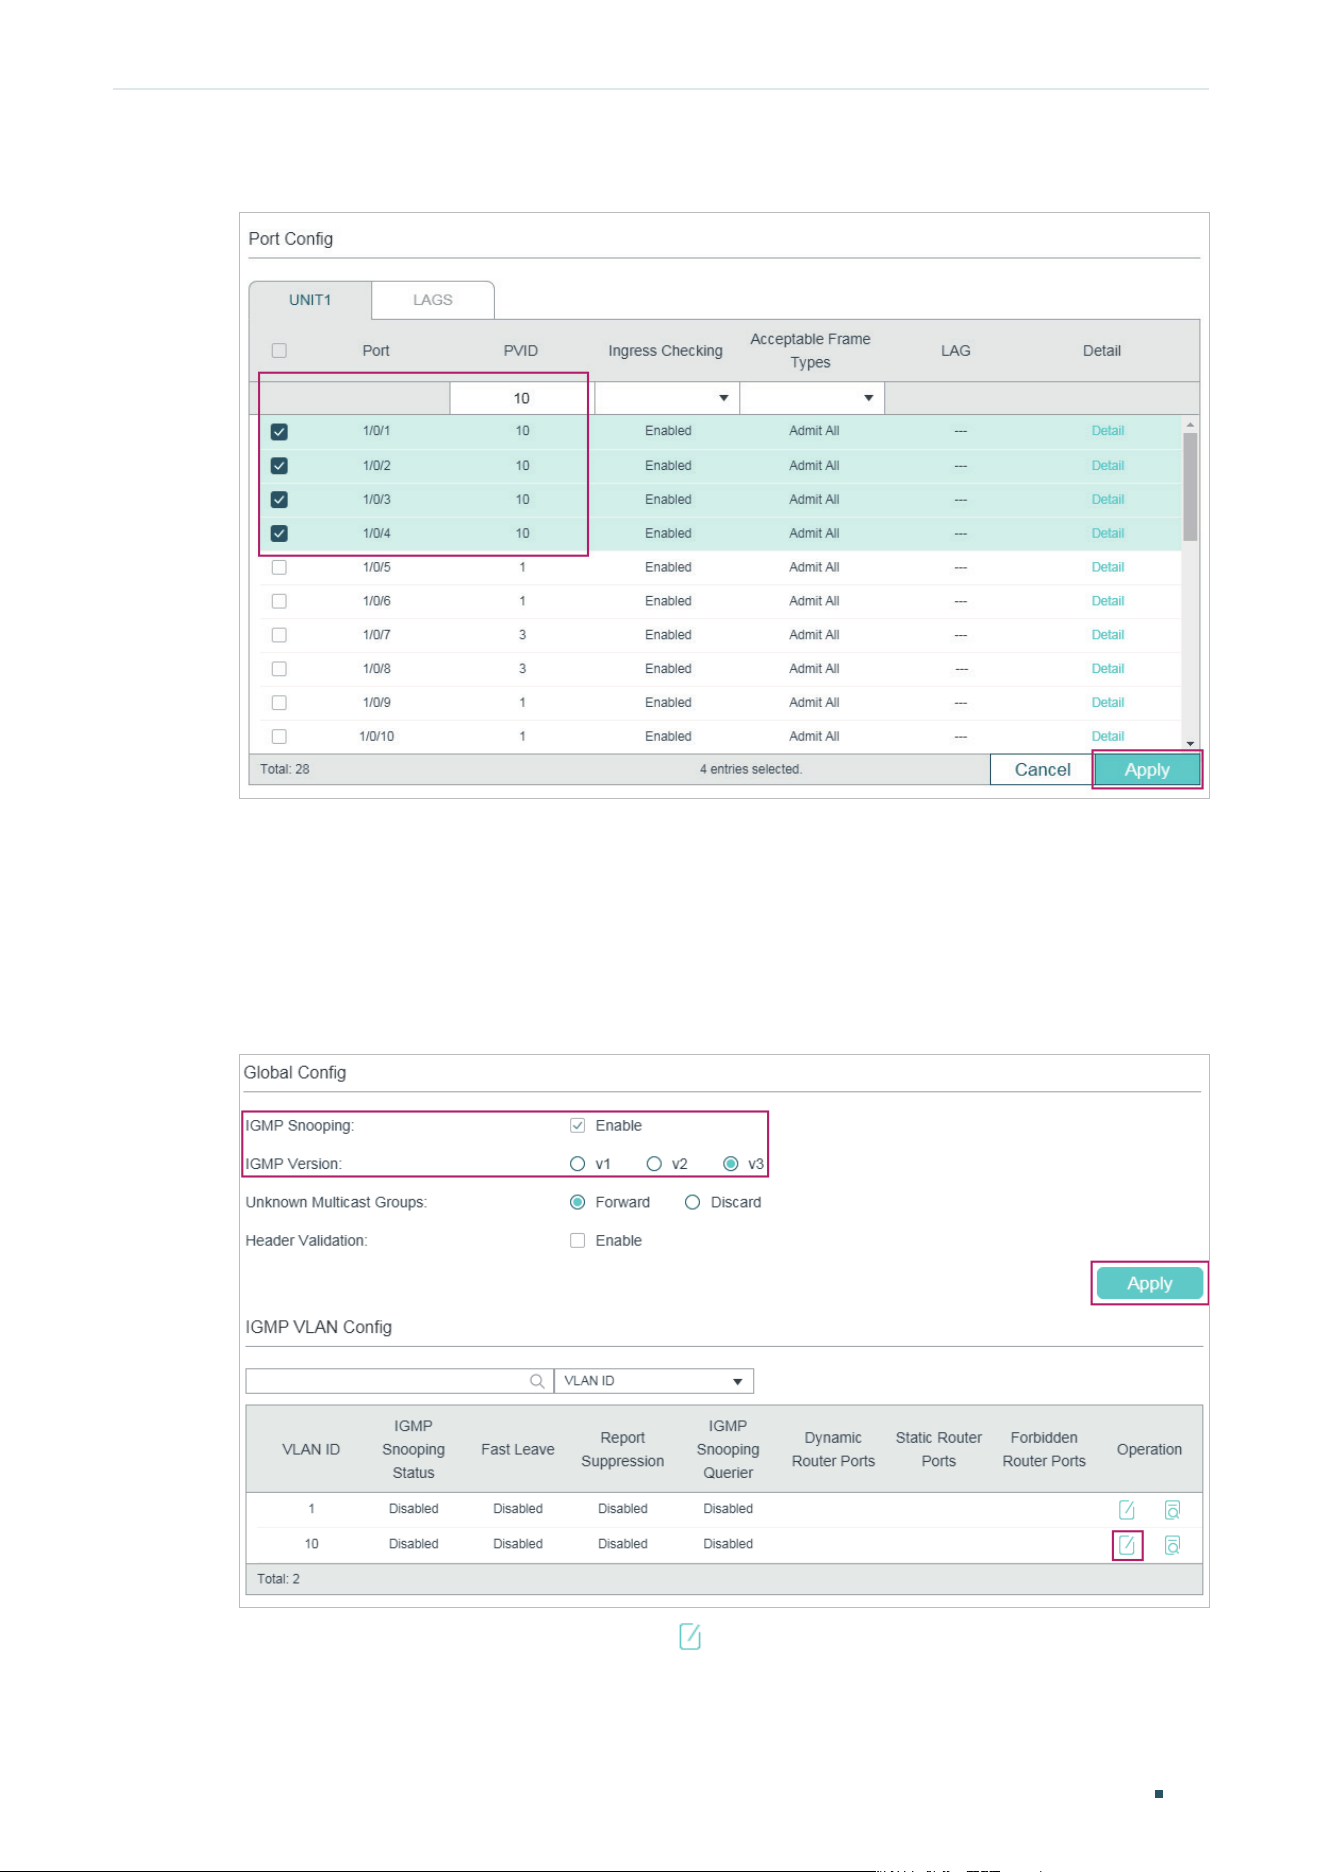The width and height of the screenshot is (1324, 1872).
Task: Uncheck port 1/0/1 checkbox
Action: [279, 432]
